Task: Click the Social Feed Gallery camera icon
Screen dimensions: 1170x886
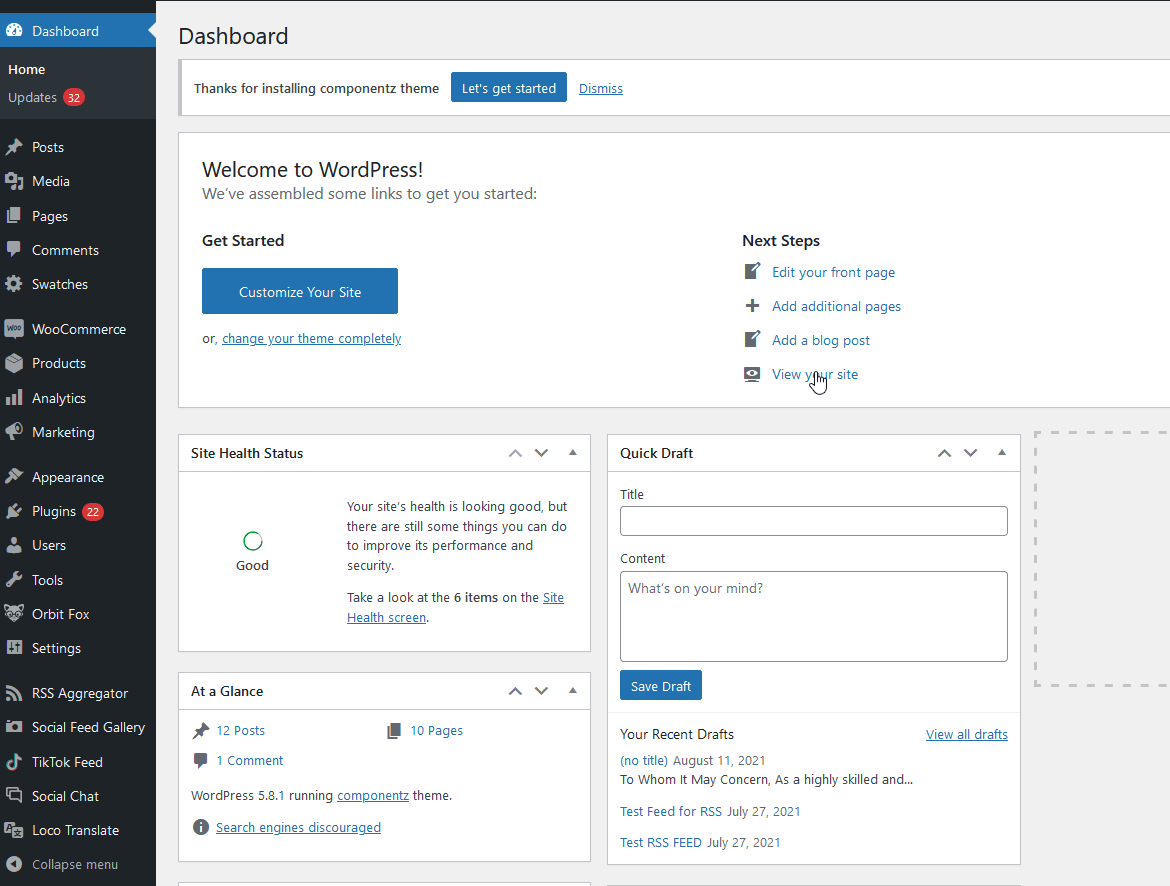Action: click(14, 727)
